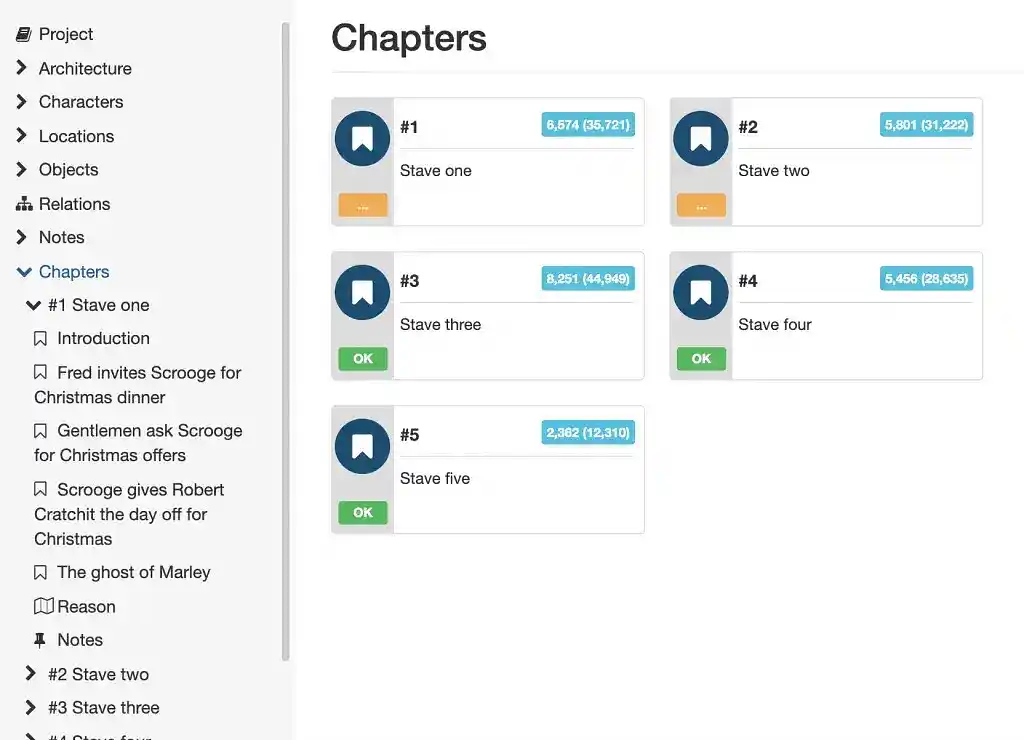
Task: Click the map icon beside Reason
Action: tap(43, 606)
